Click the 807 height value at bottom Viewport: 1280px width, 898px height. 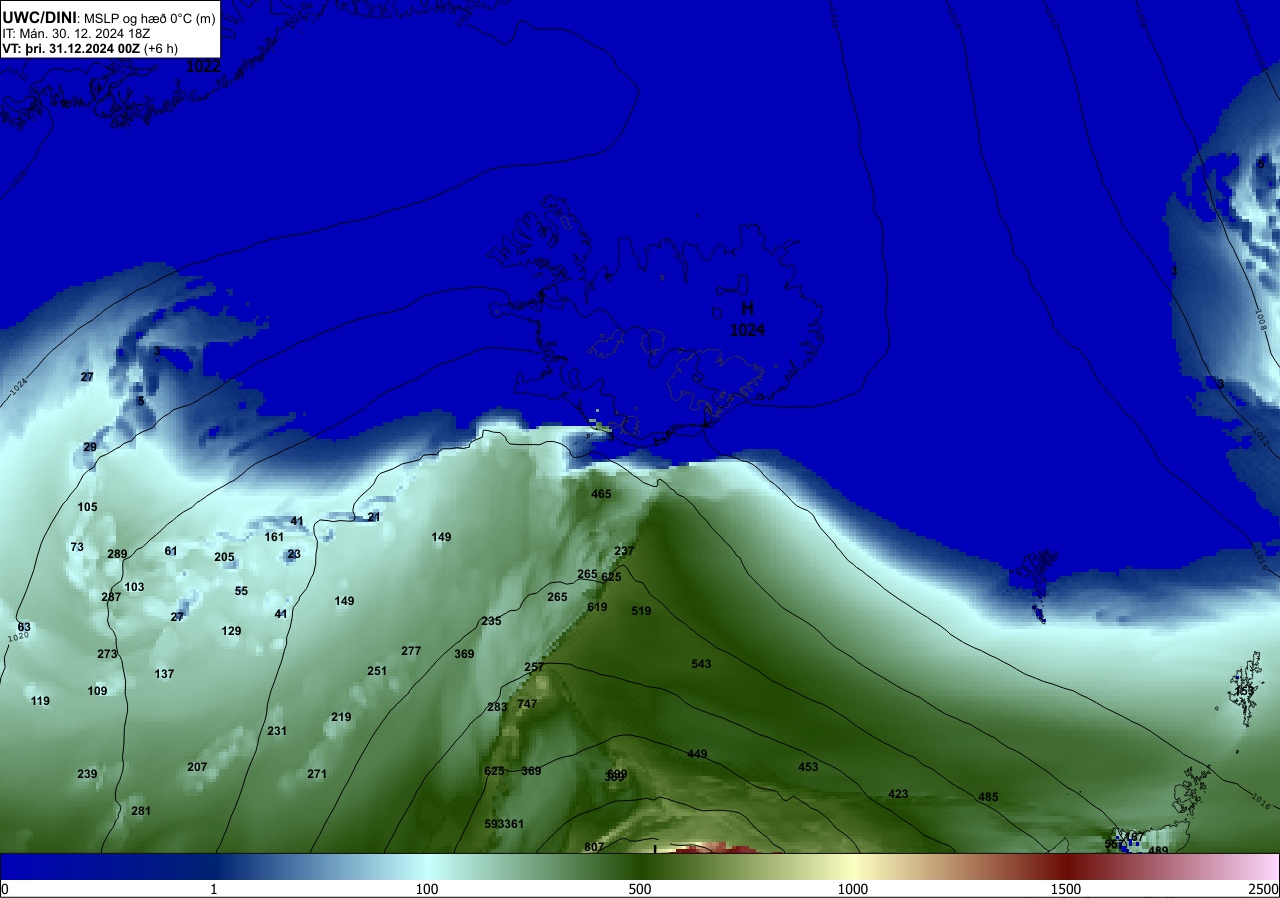pos(594,847)
